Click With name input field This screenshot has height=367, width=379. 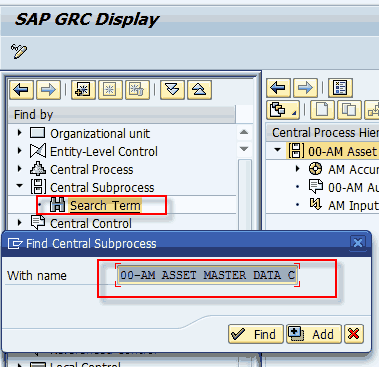click(x=207, y=275)
